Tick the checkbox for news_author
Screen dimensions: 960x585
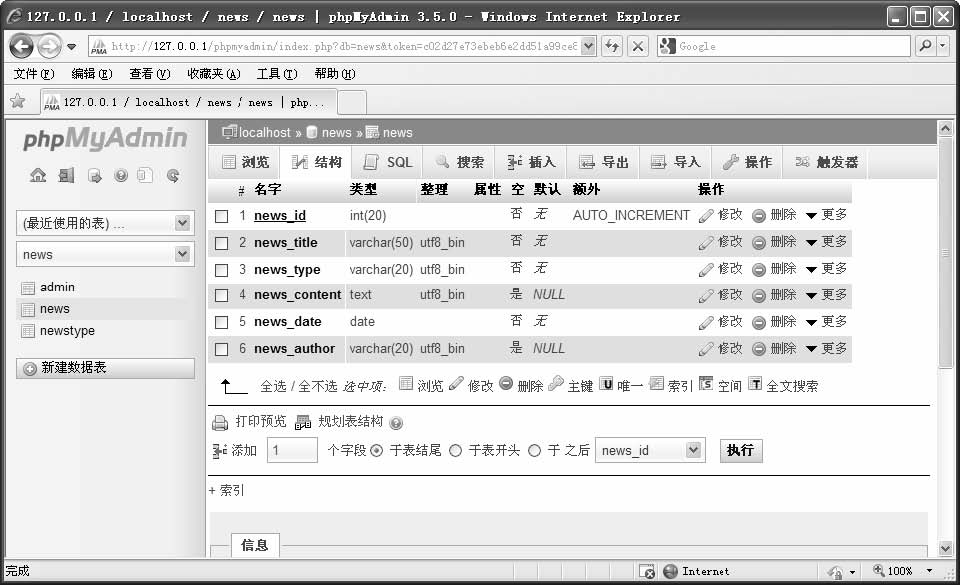[x=222, y=349]
